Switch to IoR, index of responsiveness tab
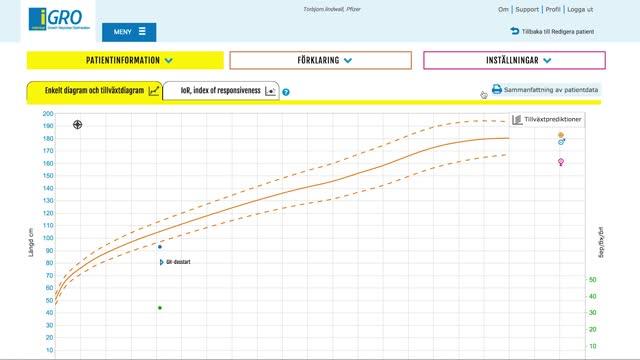 (221, 91)
